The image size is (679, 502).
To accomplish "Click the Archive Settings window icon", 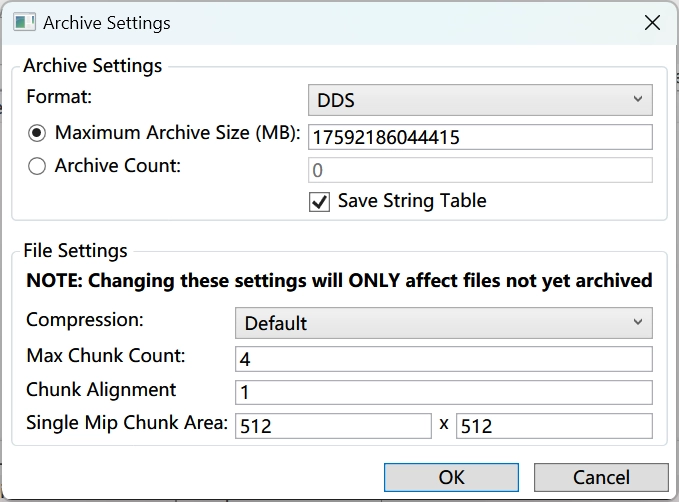I will pos(24,22).
